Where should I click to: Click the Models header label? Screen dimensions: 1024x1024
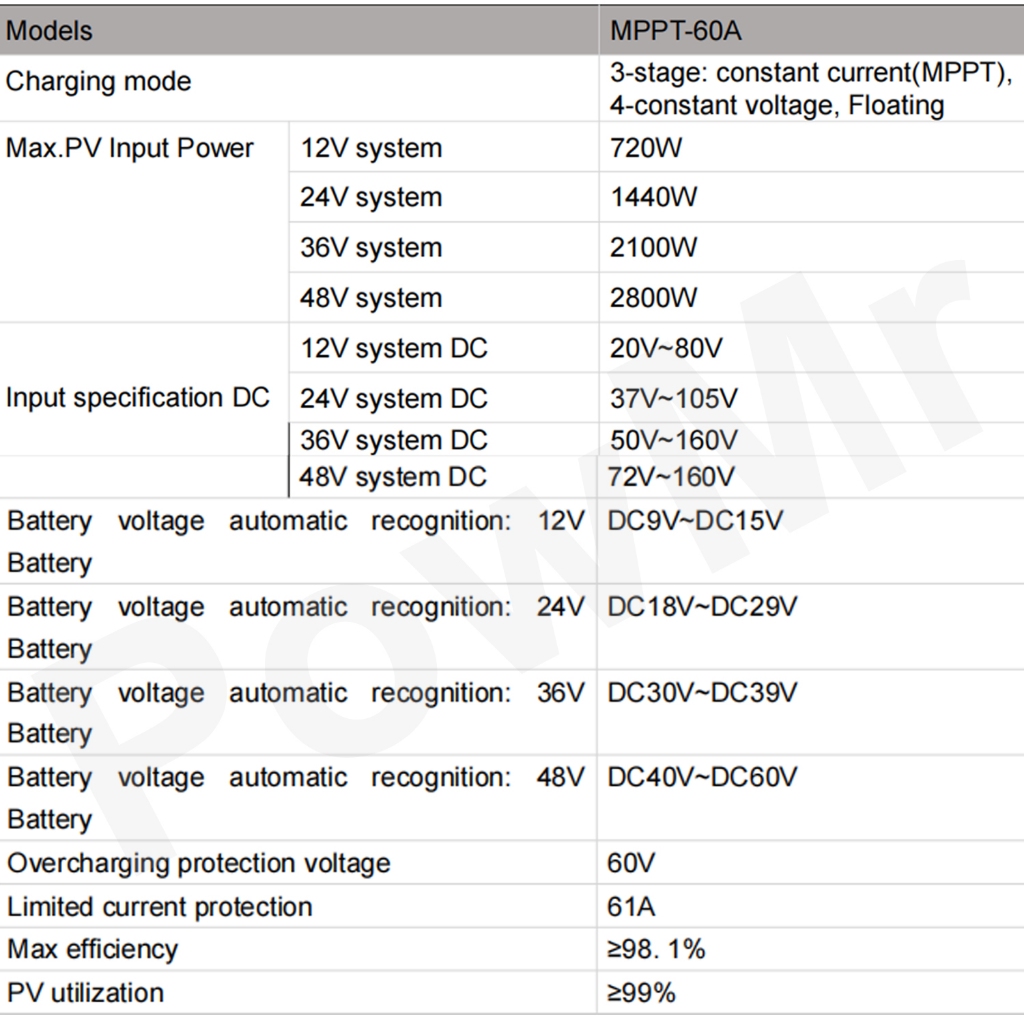[x=49, y=31]
